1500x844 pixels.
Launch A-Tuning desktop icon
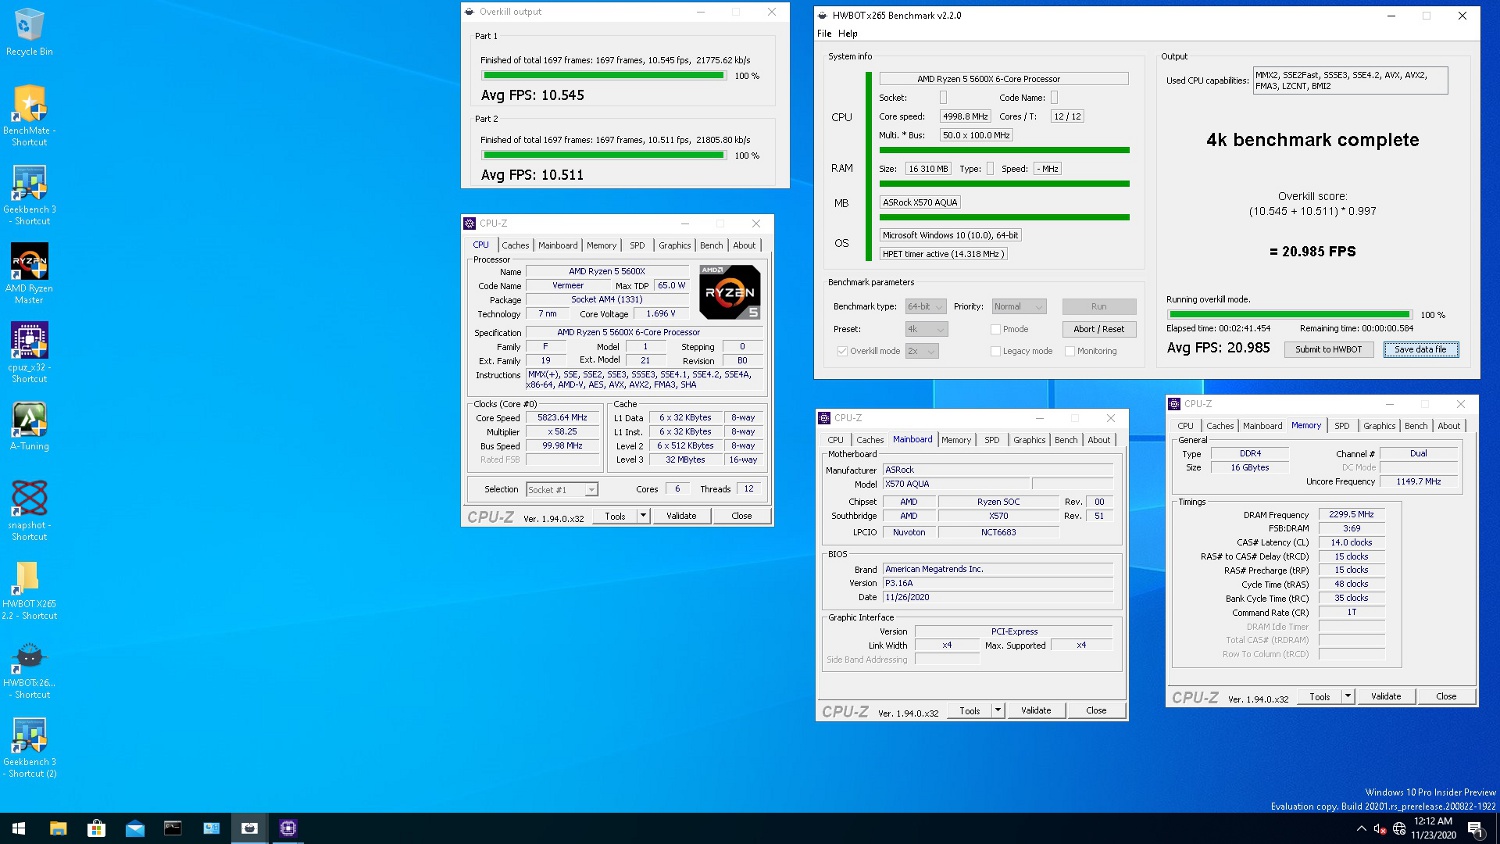tap(29, 426)
